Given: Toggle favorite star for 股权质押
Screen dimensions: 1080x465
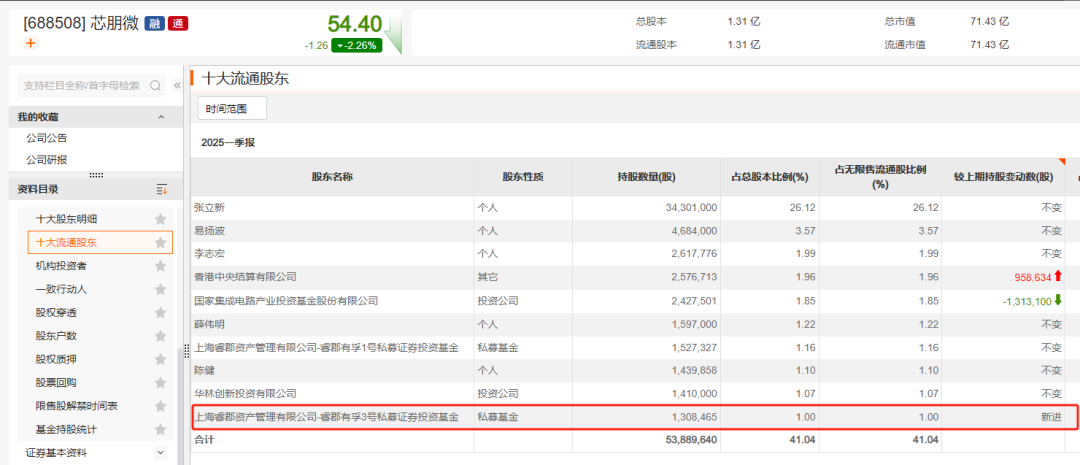Looking at the screenshot, I should 160,359.
